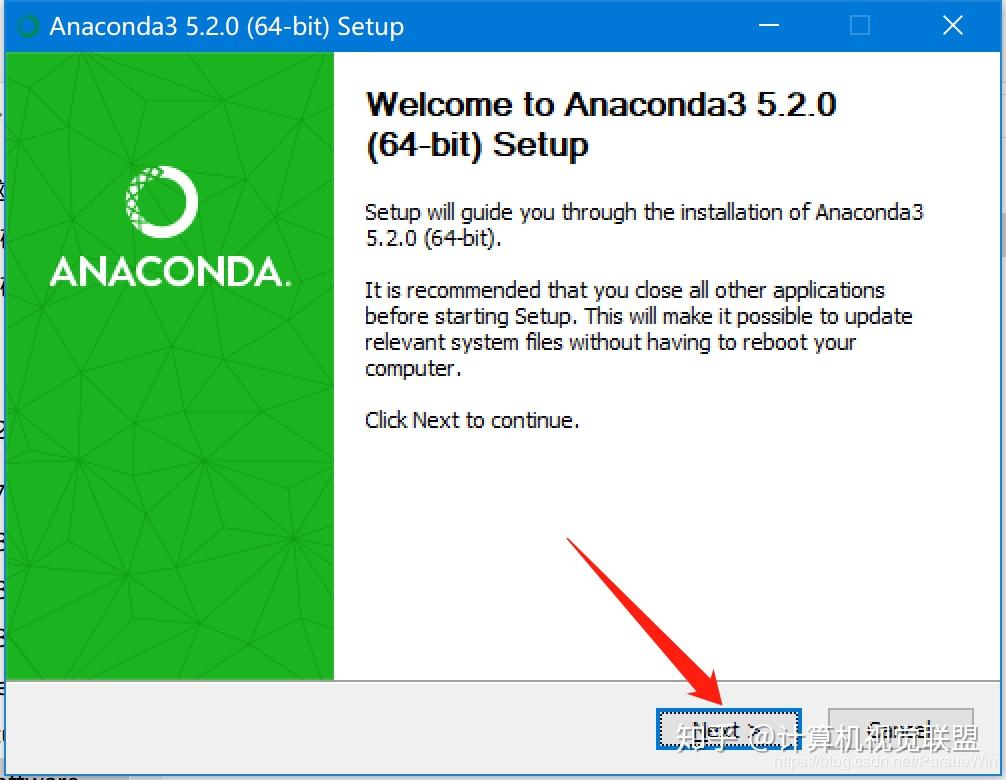Click the Anaconda icon in title bar

[28, 26]
